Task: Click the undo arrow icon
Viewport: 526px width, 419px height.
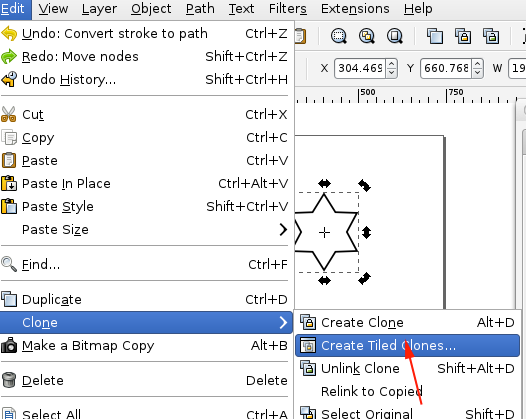Action: coord(9,34)
